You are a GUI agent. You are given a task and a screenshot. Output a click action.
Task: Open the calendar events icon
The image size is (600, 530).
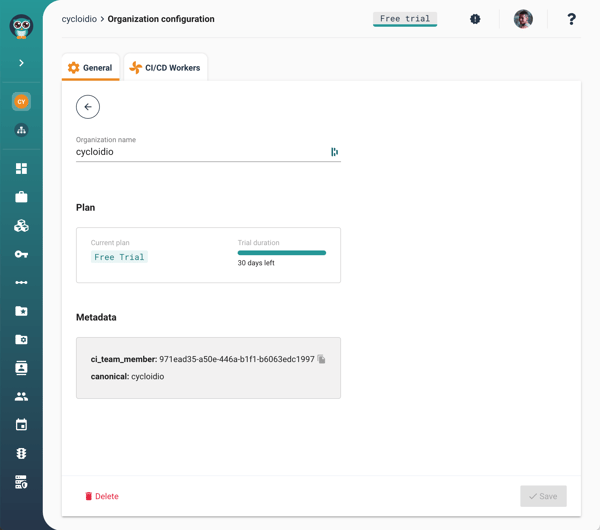pos(21,424)
